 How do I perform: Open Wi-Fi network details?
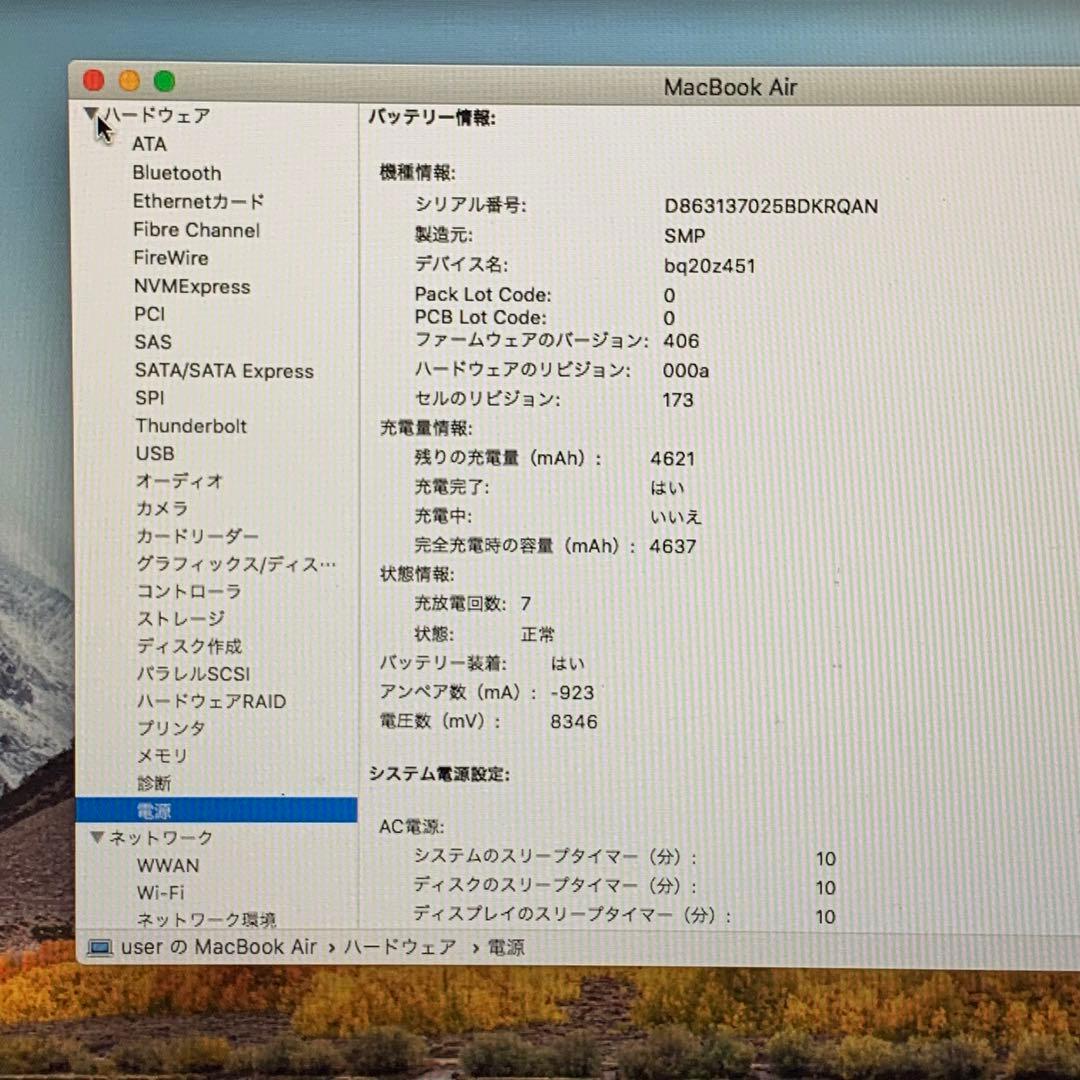160,893
